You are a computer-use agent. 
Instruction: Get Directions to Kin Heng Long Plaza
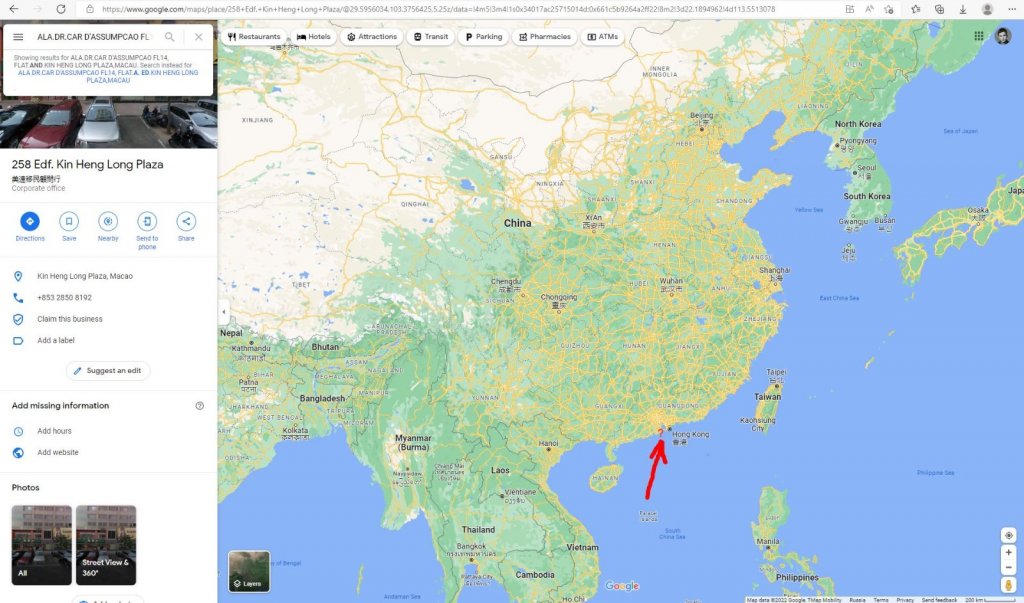30,221
